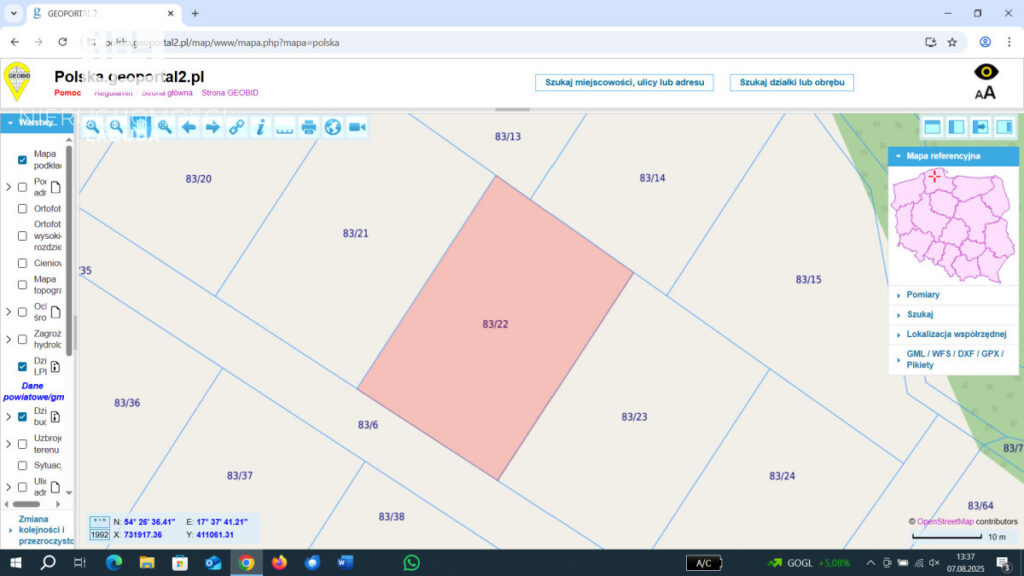Click the ruler measurement tool icon
Screen dimensions: 1024x576
click(x=285, y=127)
